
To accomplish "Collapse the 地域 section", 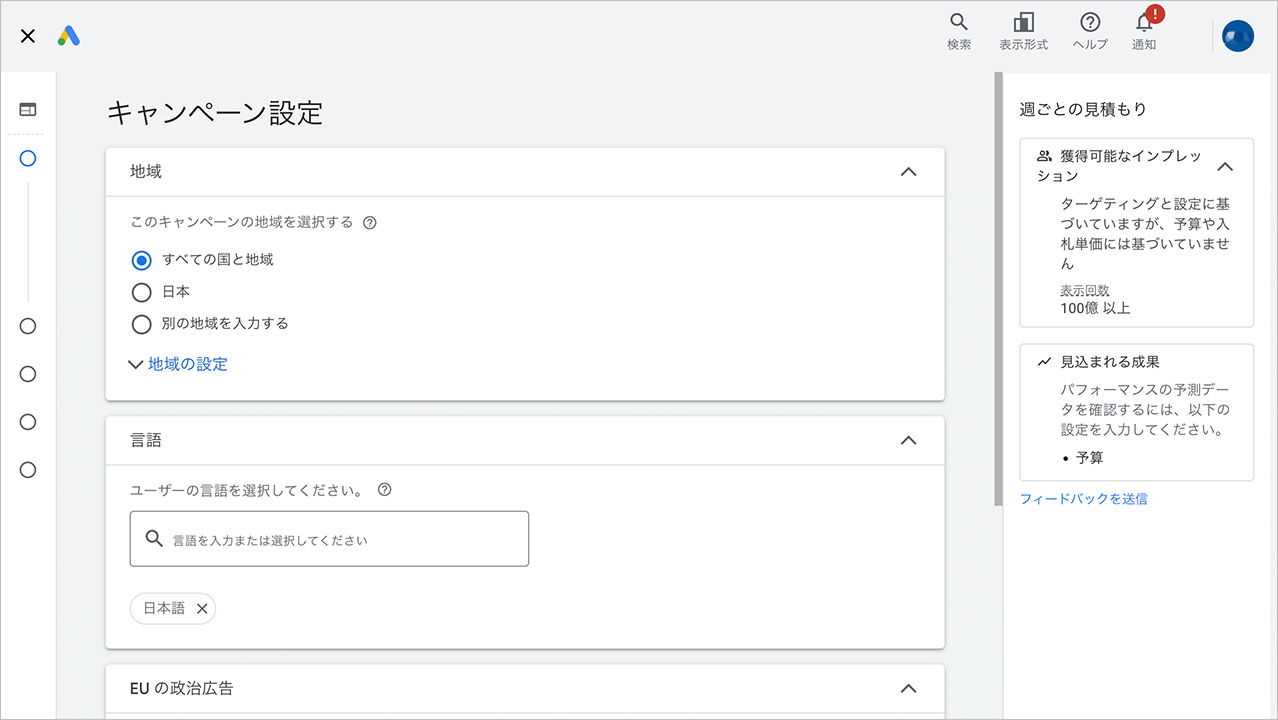I will point(908,171).
